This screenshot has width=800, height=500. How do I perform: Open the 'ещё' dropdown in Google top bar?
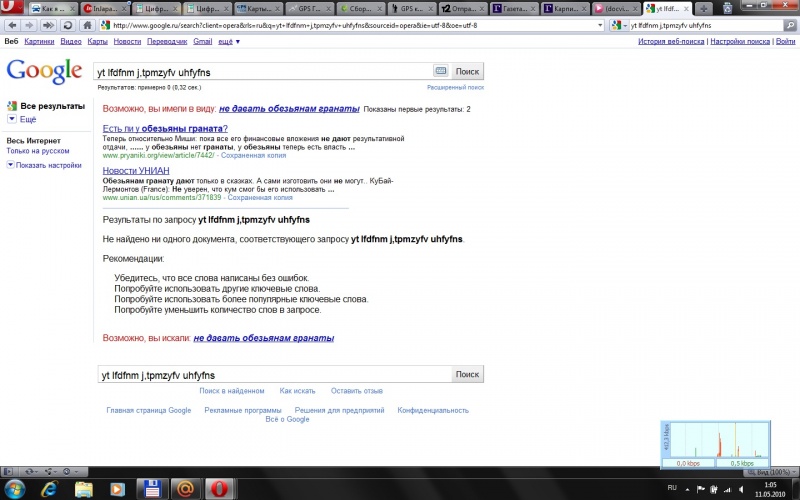pos(228,42)
